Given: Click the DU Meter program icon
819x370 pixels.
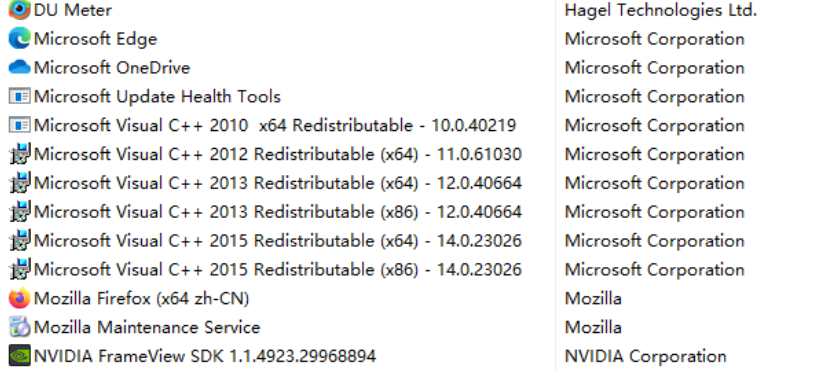Looking at the screenshot, I should coord(19,9).
